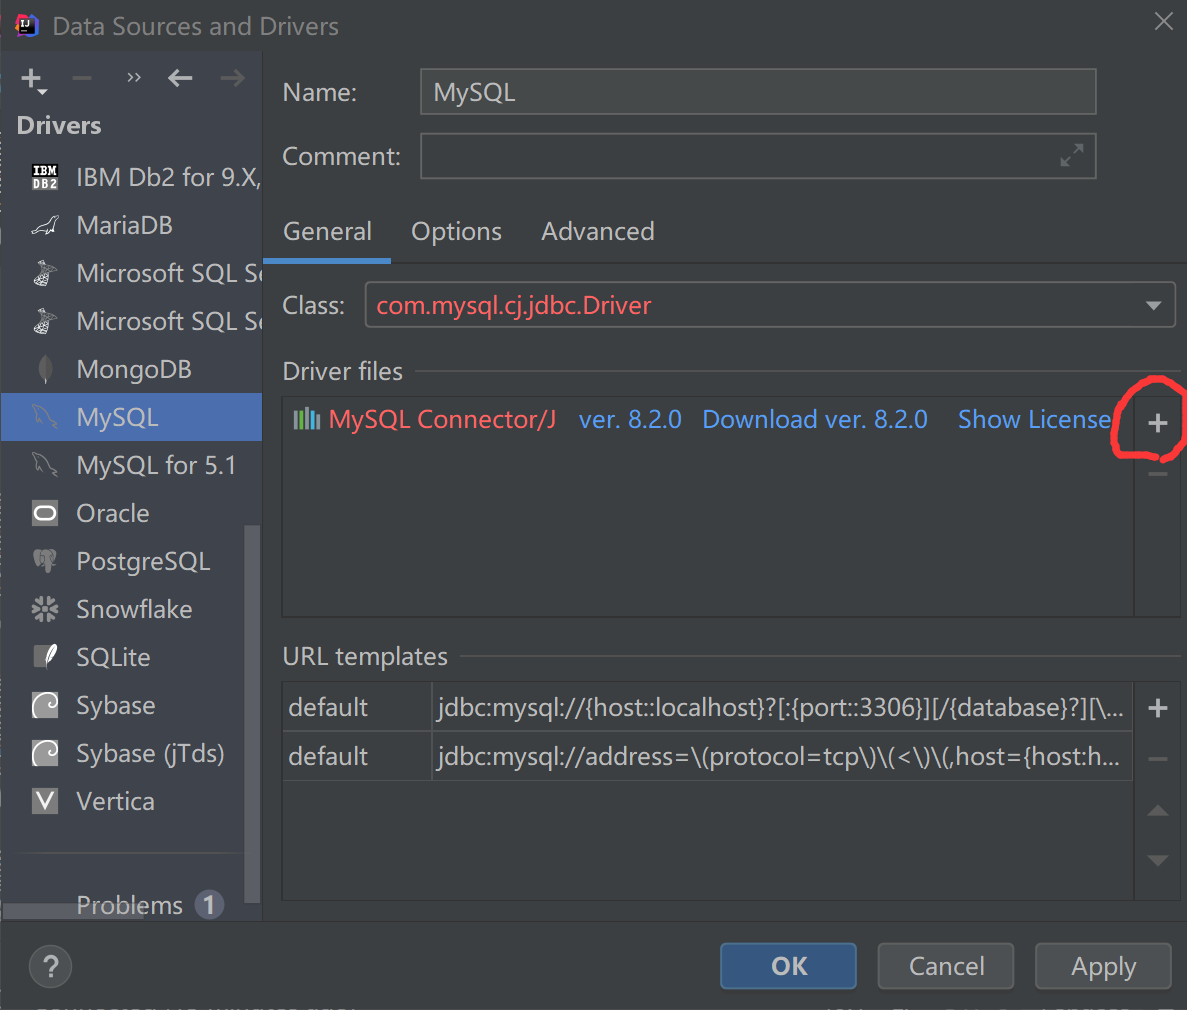Go forward with the right arrow
The image size is (1187, 1010).
232,78
